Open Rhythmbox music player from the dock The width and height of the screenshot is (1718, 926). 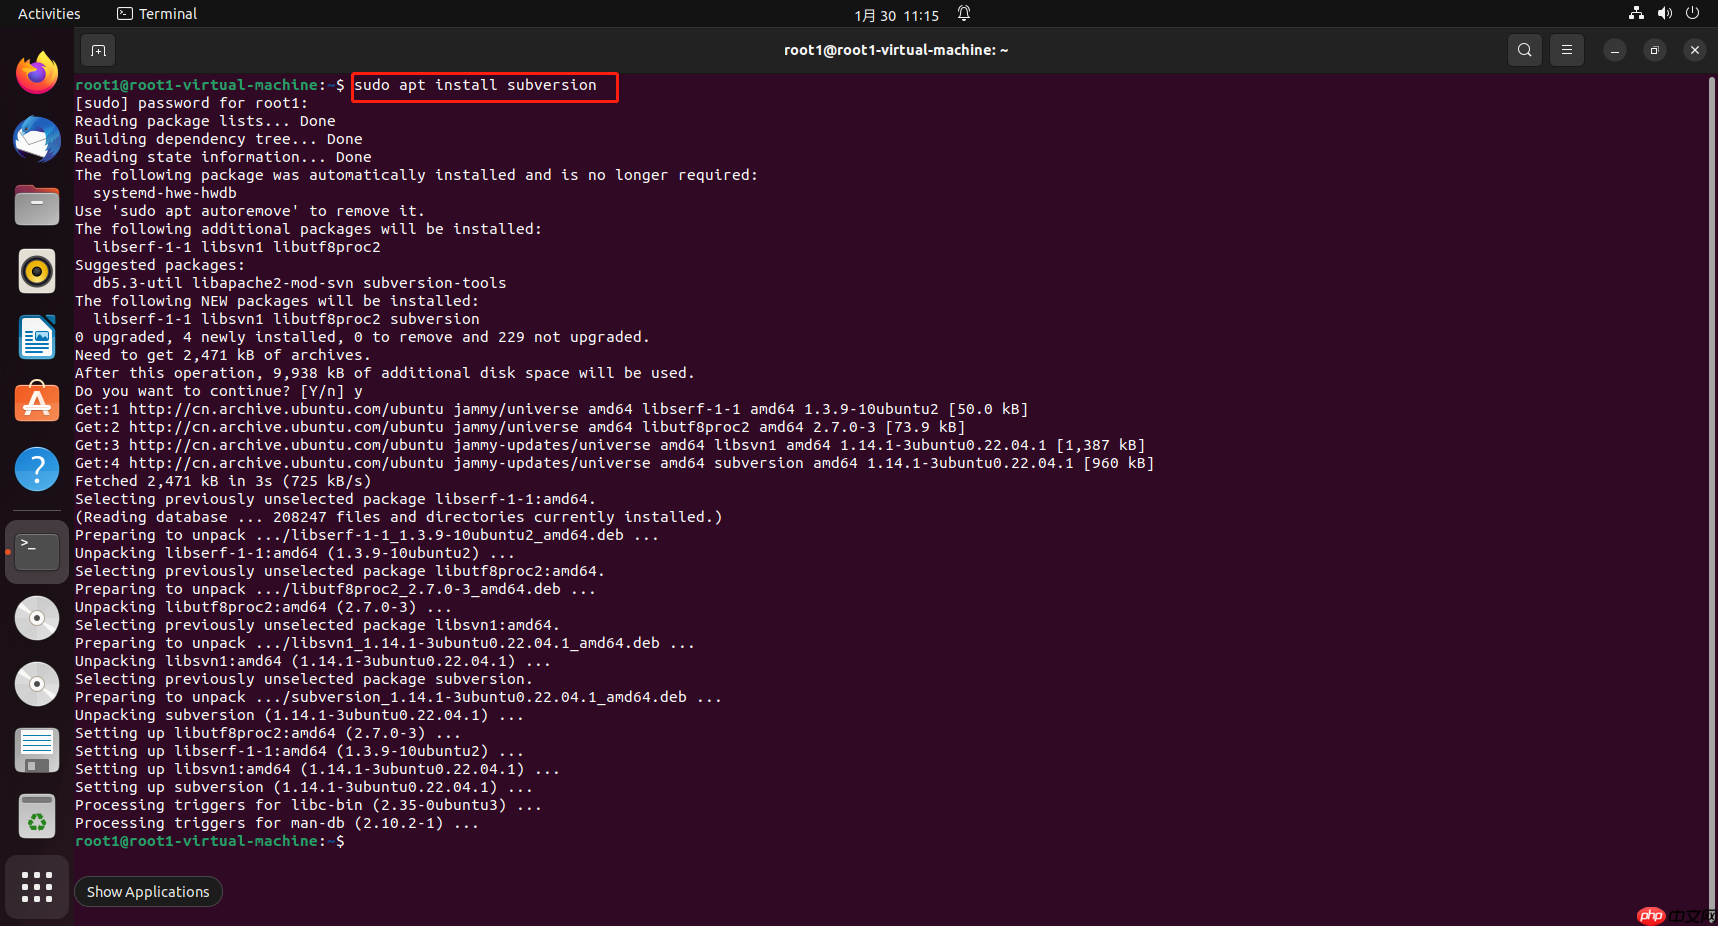tap(37, 271)
